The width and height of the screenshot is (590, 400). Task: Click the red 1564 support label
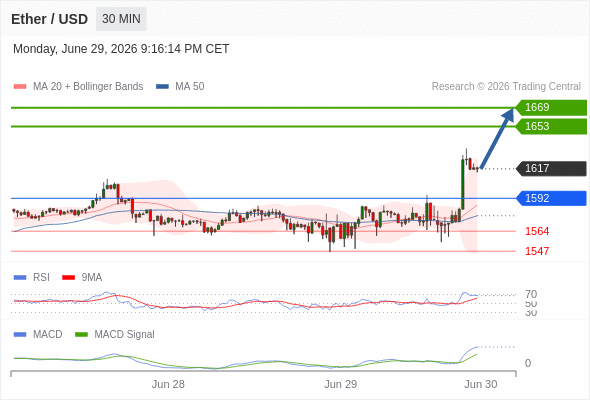pyautogui.click(x=537, y=231)
